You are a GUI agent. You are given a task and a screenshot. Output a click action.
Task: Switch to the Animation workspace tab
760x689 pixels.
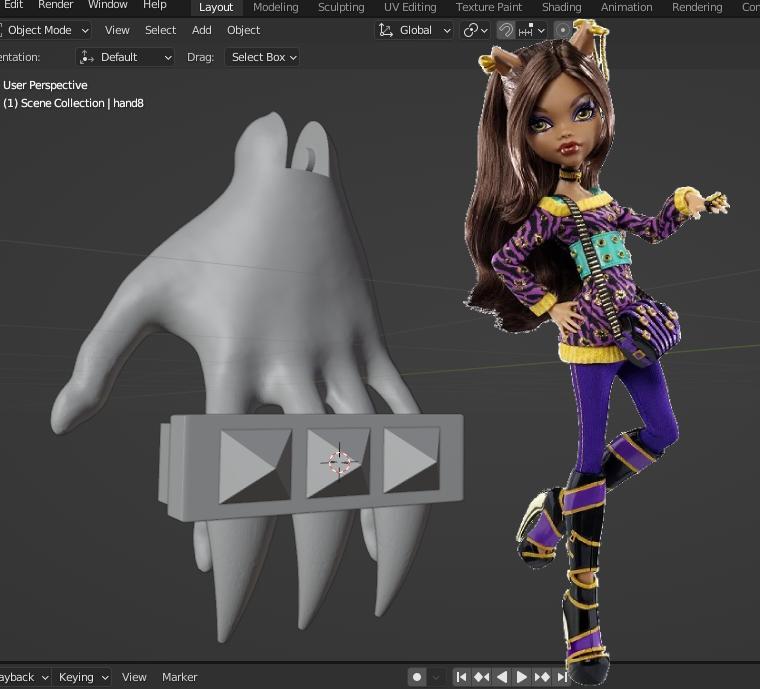[626, 7]
